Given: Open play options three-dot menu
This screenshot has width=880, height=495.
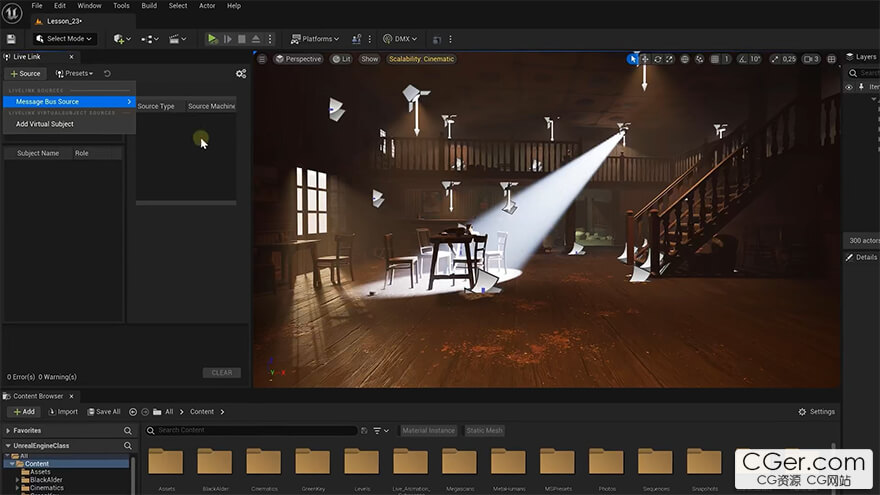Looking at the screenshot, I should coord(270,39).
